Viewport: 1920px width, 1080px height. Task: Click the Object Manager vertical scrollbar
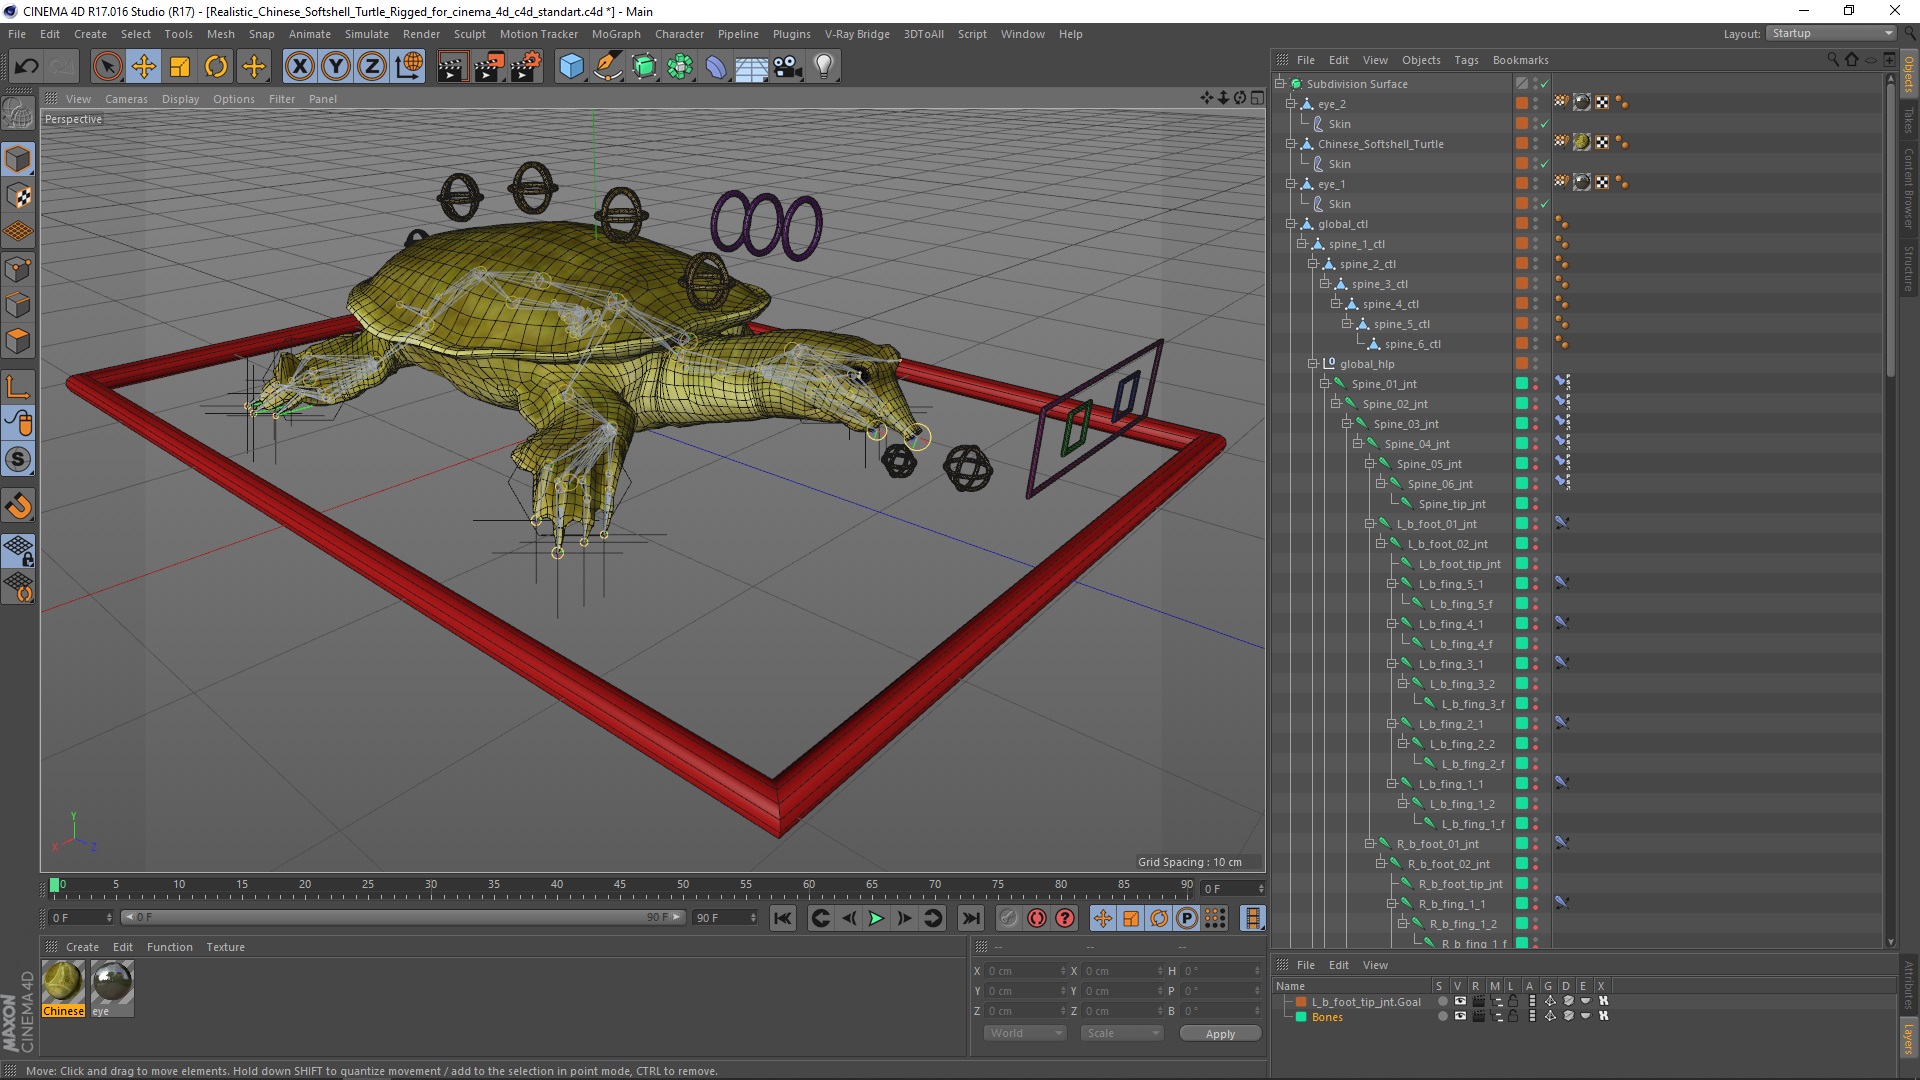1890,230
